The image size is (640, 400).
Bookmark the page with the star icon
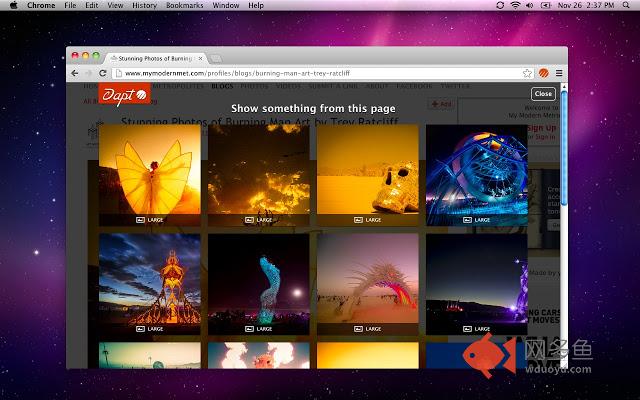tap(527, 73)
